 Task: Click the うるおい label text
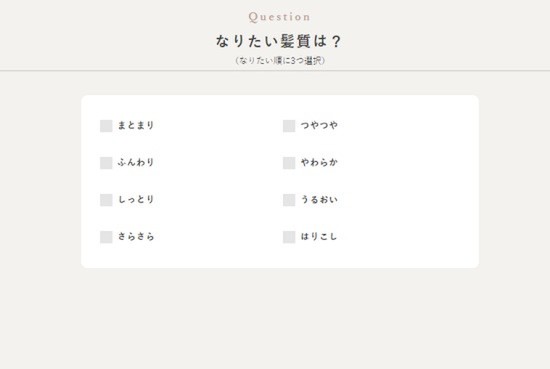pyautogui.click(x=319, y=199)
